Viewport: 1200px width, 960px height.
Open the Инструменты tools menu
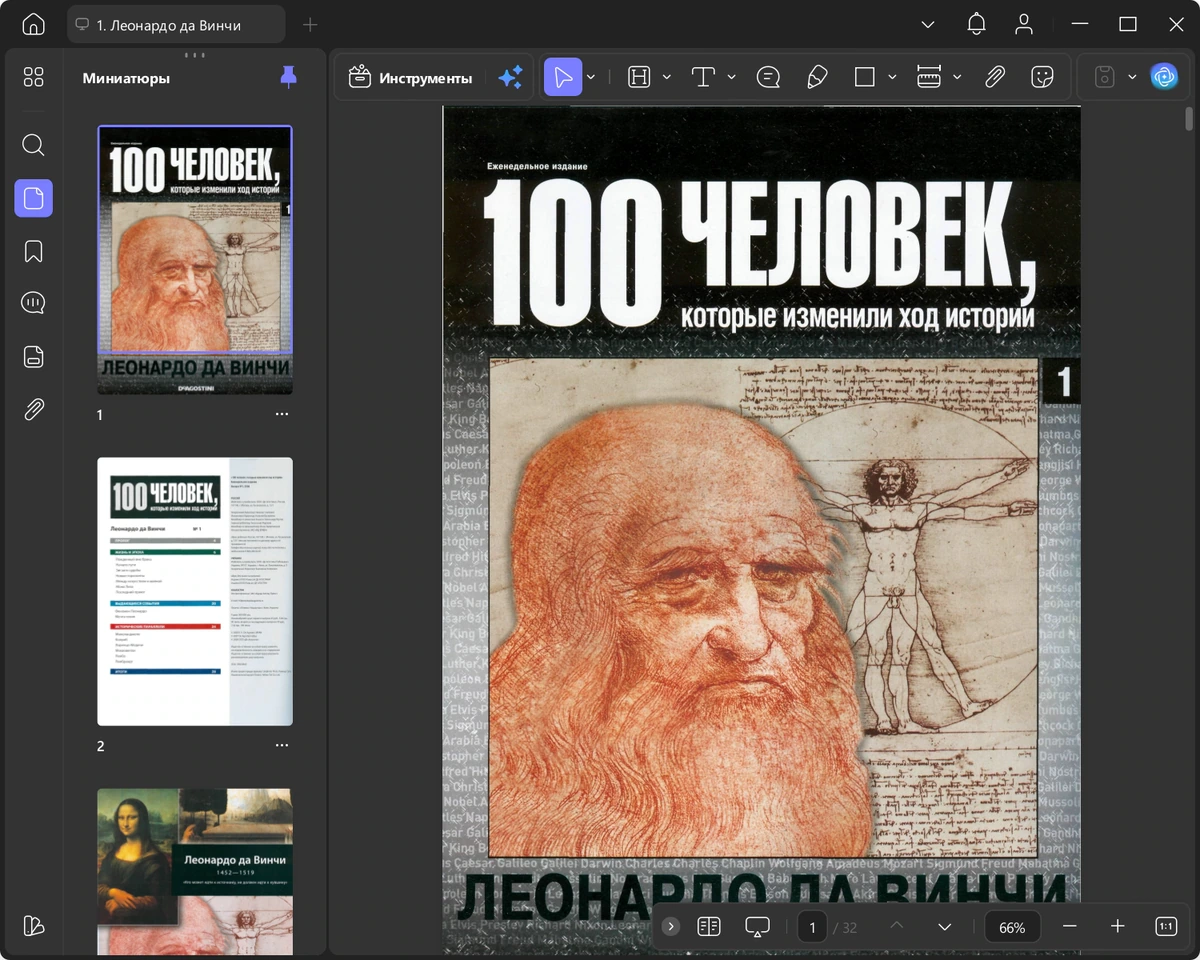point(410,77)
